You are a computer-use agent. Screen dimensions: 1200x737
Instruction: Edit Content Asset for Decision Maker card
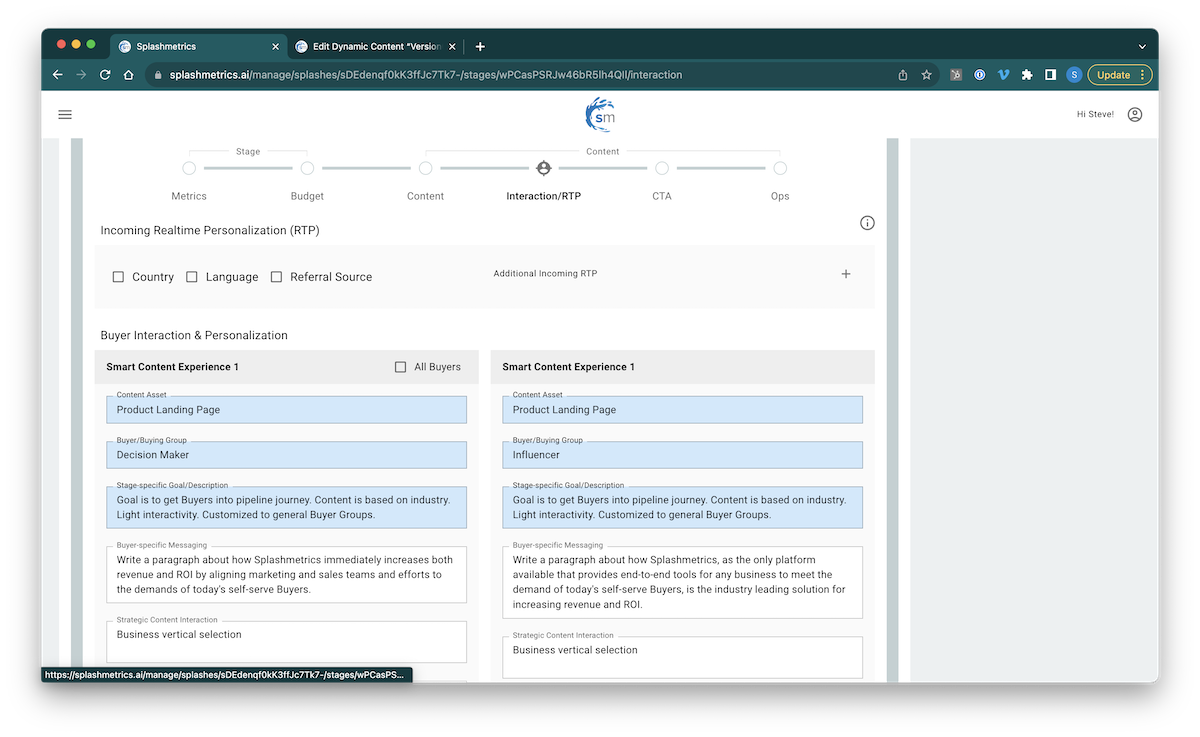pyautogui.click(x=287, y=409)
